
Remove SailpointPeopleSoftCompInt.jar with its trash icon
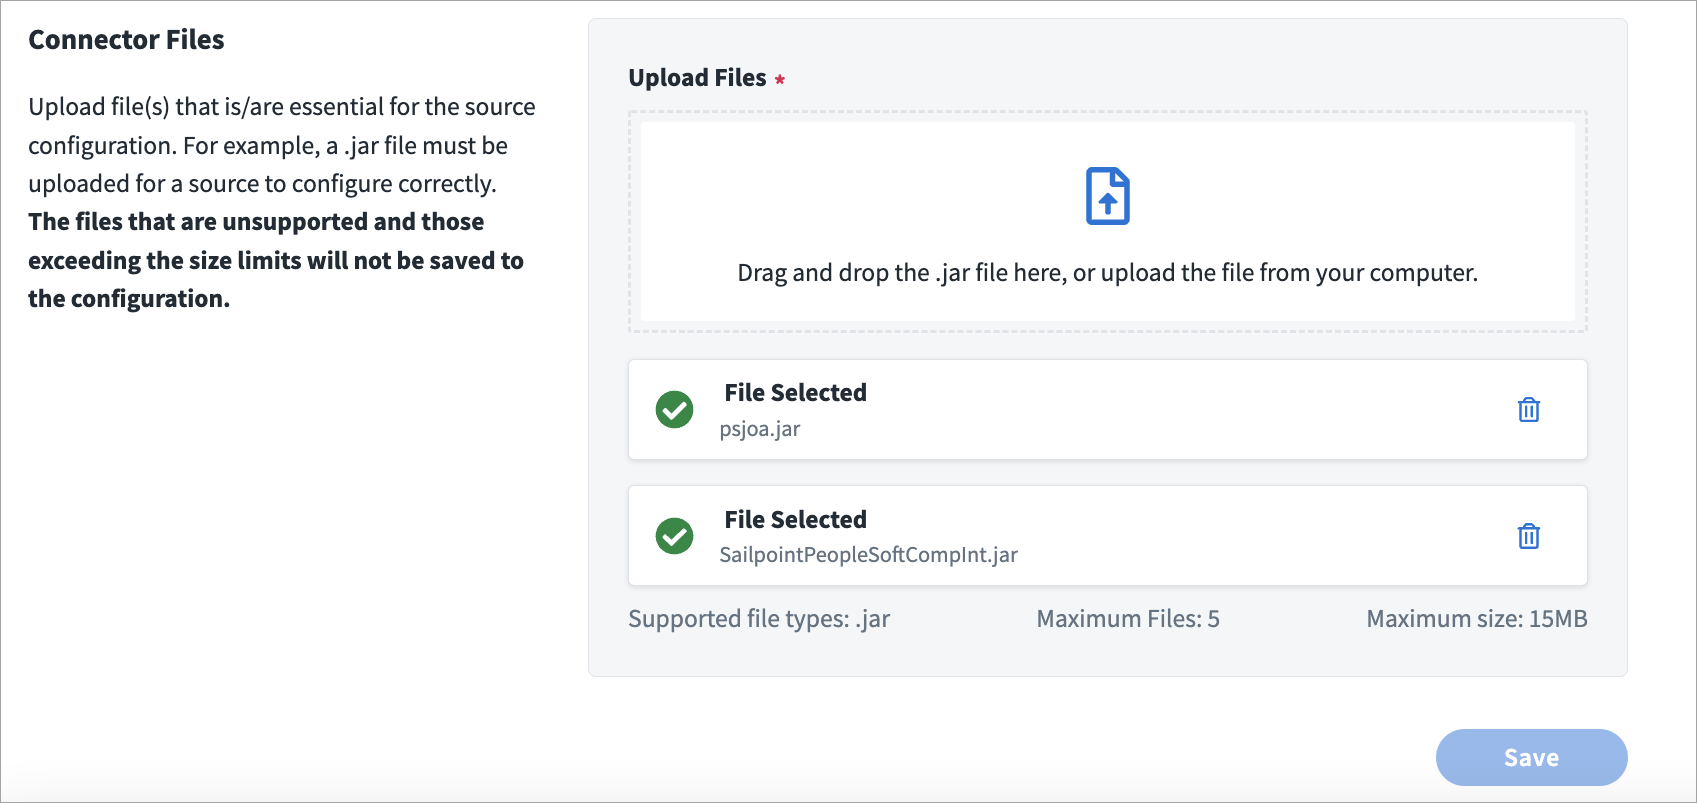point(1528,537)
